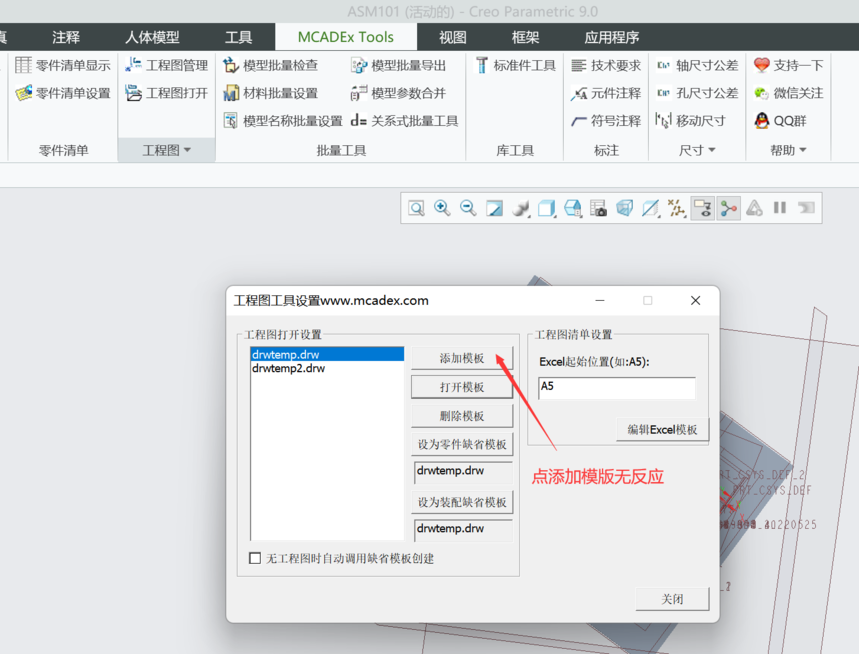859x654 pixels.
Task: Open the view manager camera icon
Action: pos(598,208)
